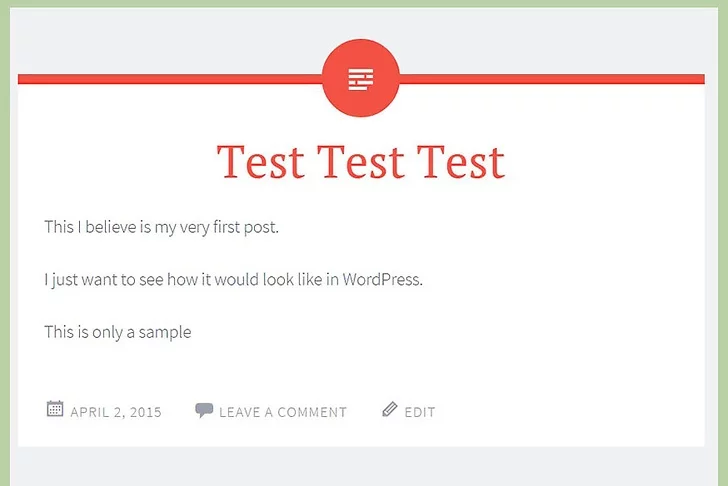Click the Edit text link
Image resolution: width=728 pixels, height=486 pixels.
420,412
